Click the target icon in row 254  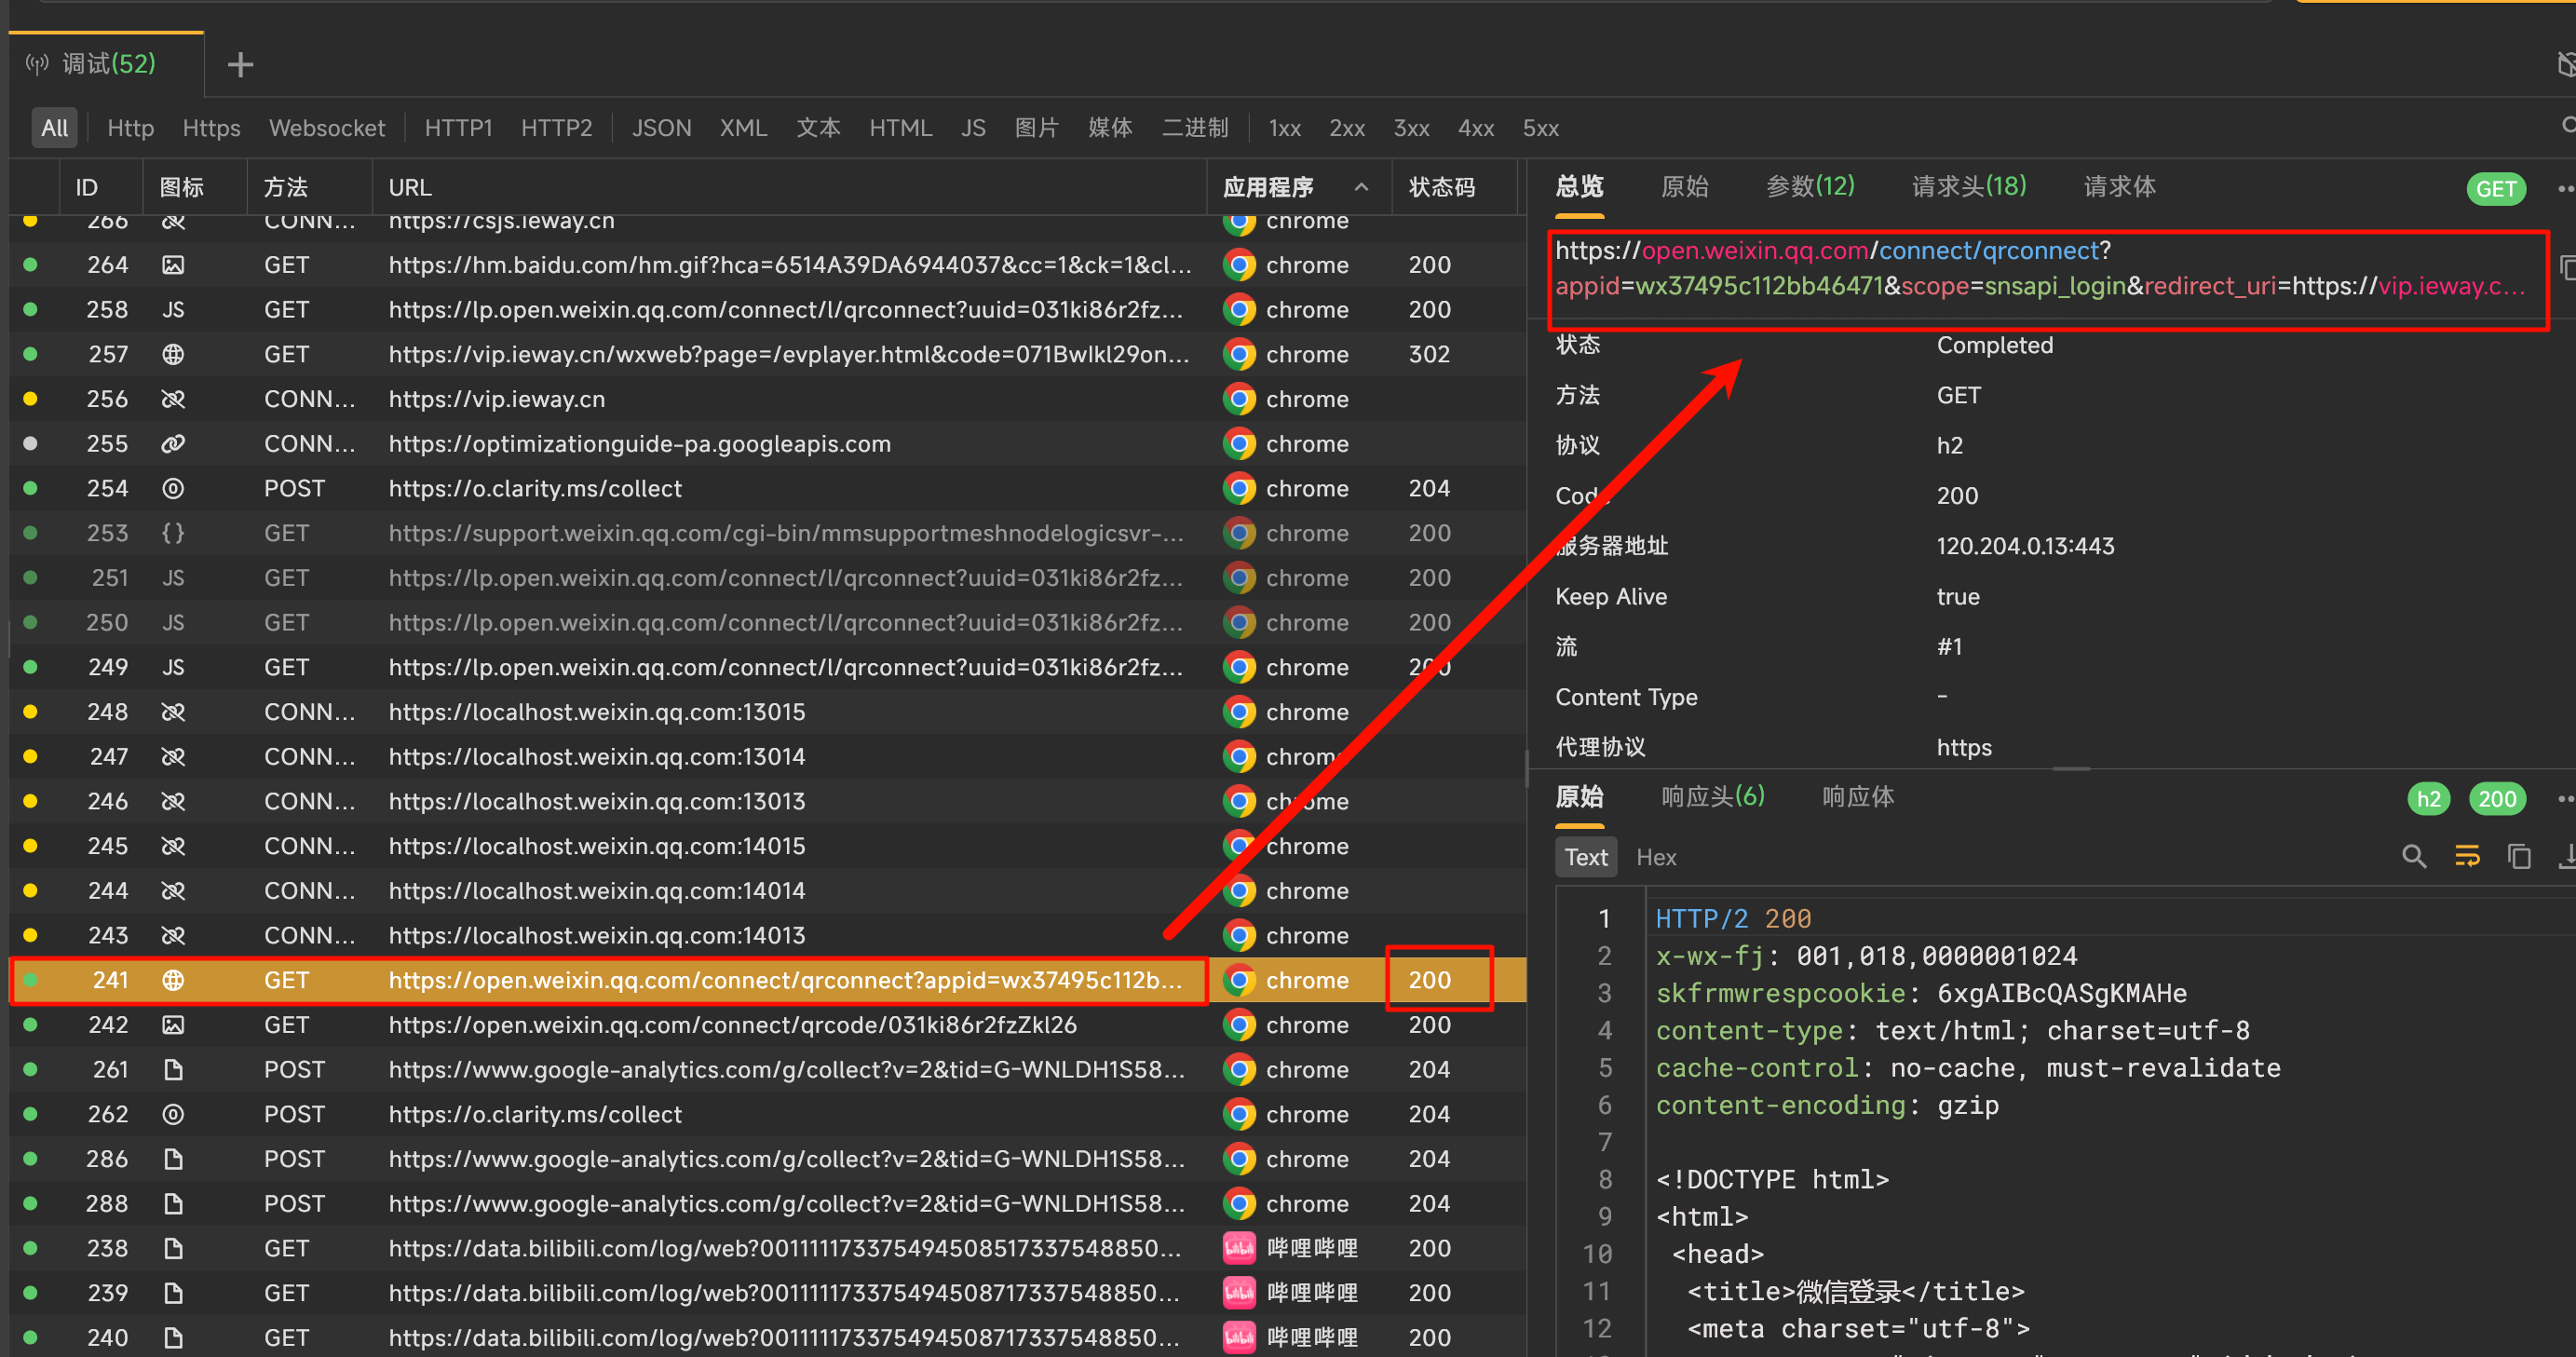tap(173, 489)
